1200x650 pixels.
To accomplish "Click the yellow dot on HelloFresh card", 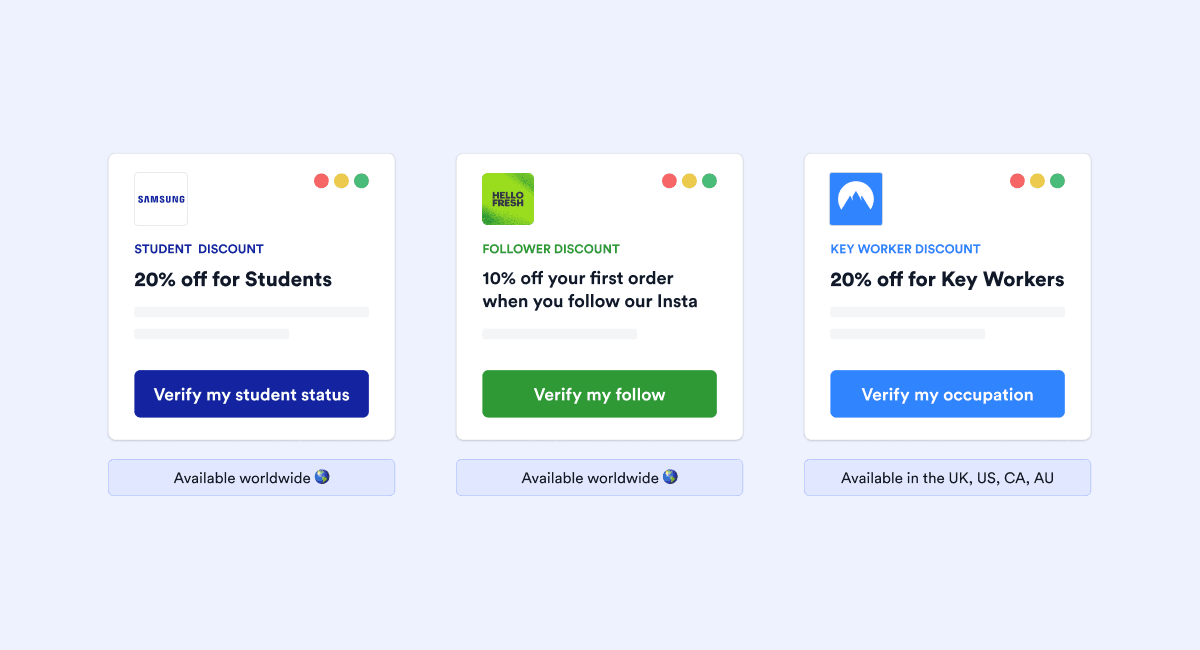I will (x=689, y=181).
